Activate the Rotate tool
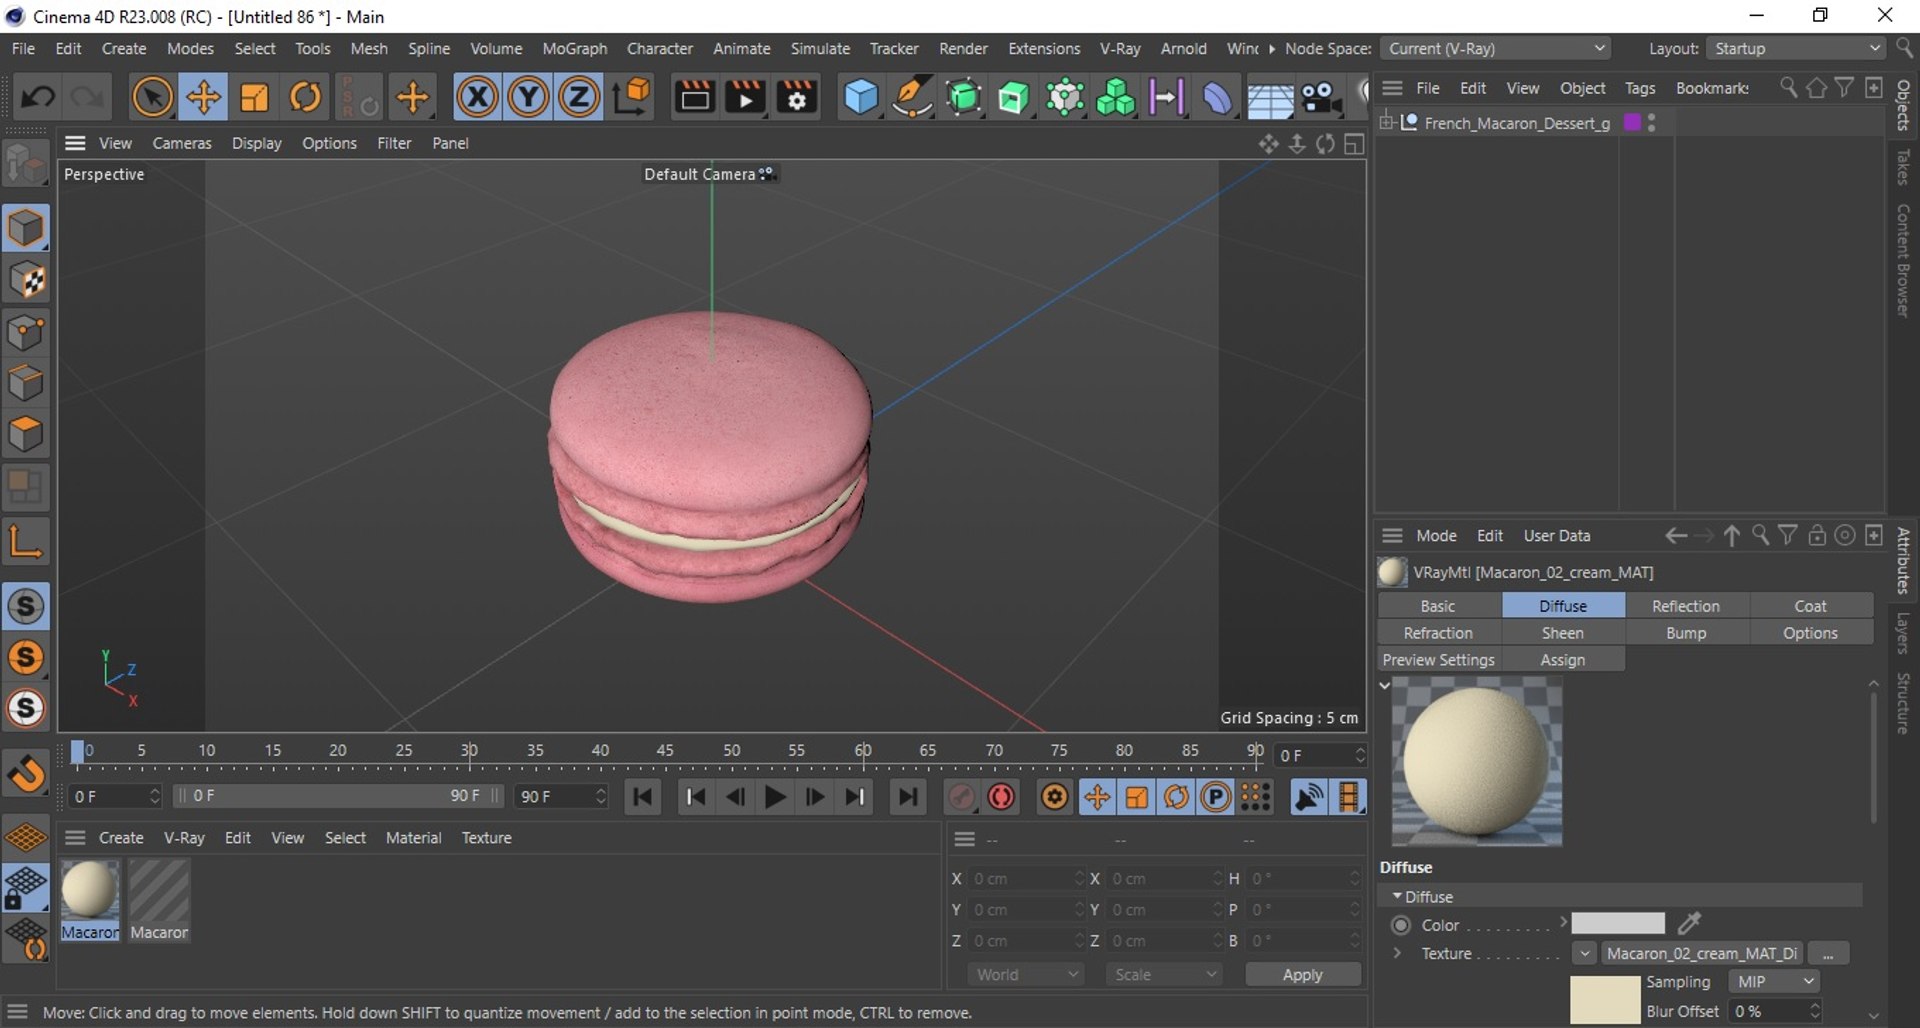The width and height of the screenshot is (1920, 1028). pyautogui.click(x=305, y=97)
